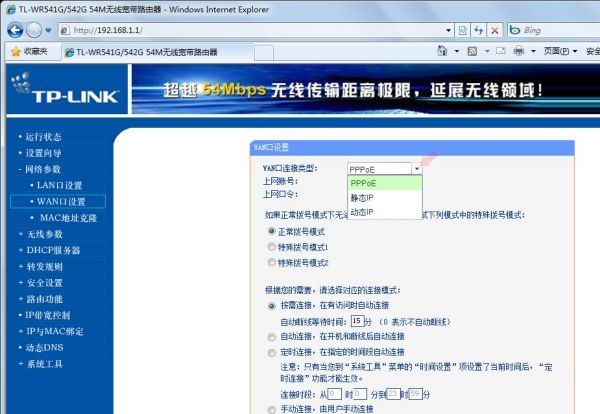Open 设置向导 in sidebar
The image size is (600, 414).
[43, 153]
